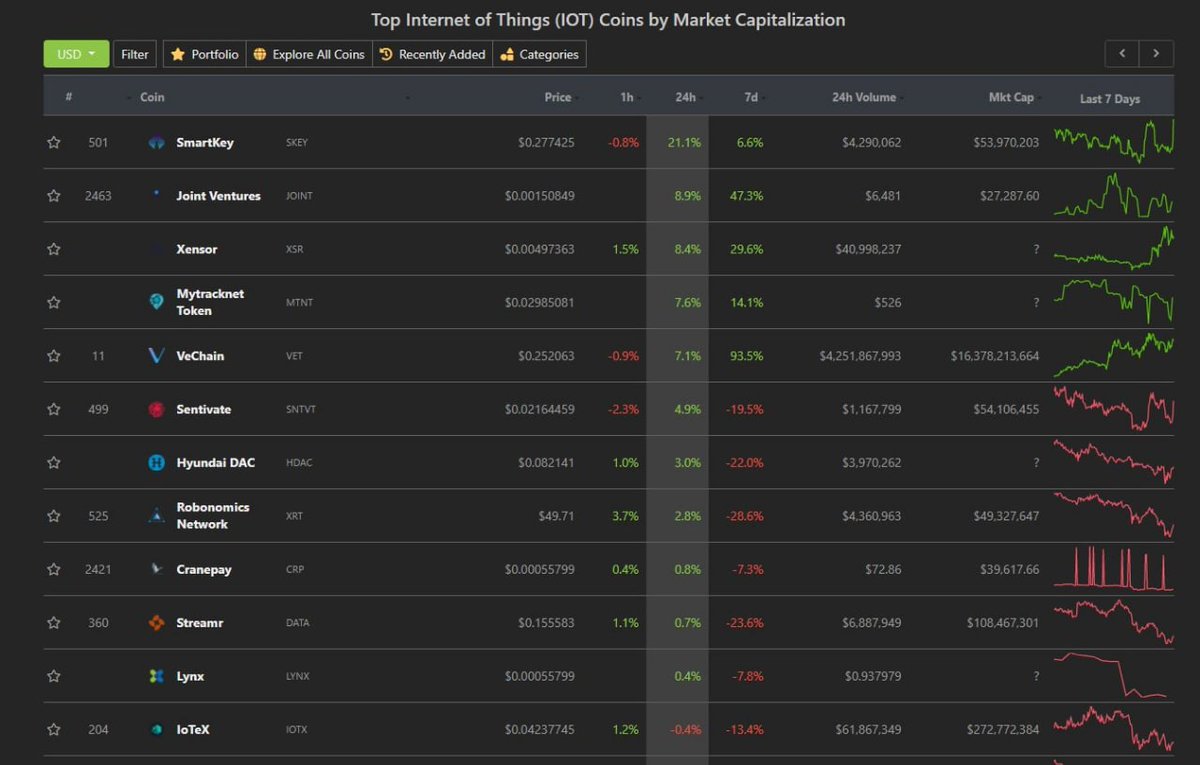Click the SmartKey coin logo icon
This screenshot has width=1200, height=765.
point(156,143)
